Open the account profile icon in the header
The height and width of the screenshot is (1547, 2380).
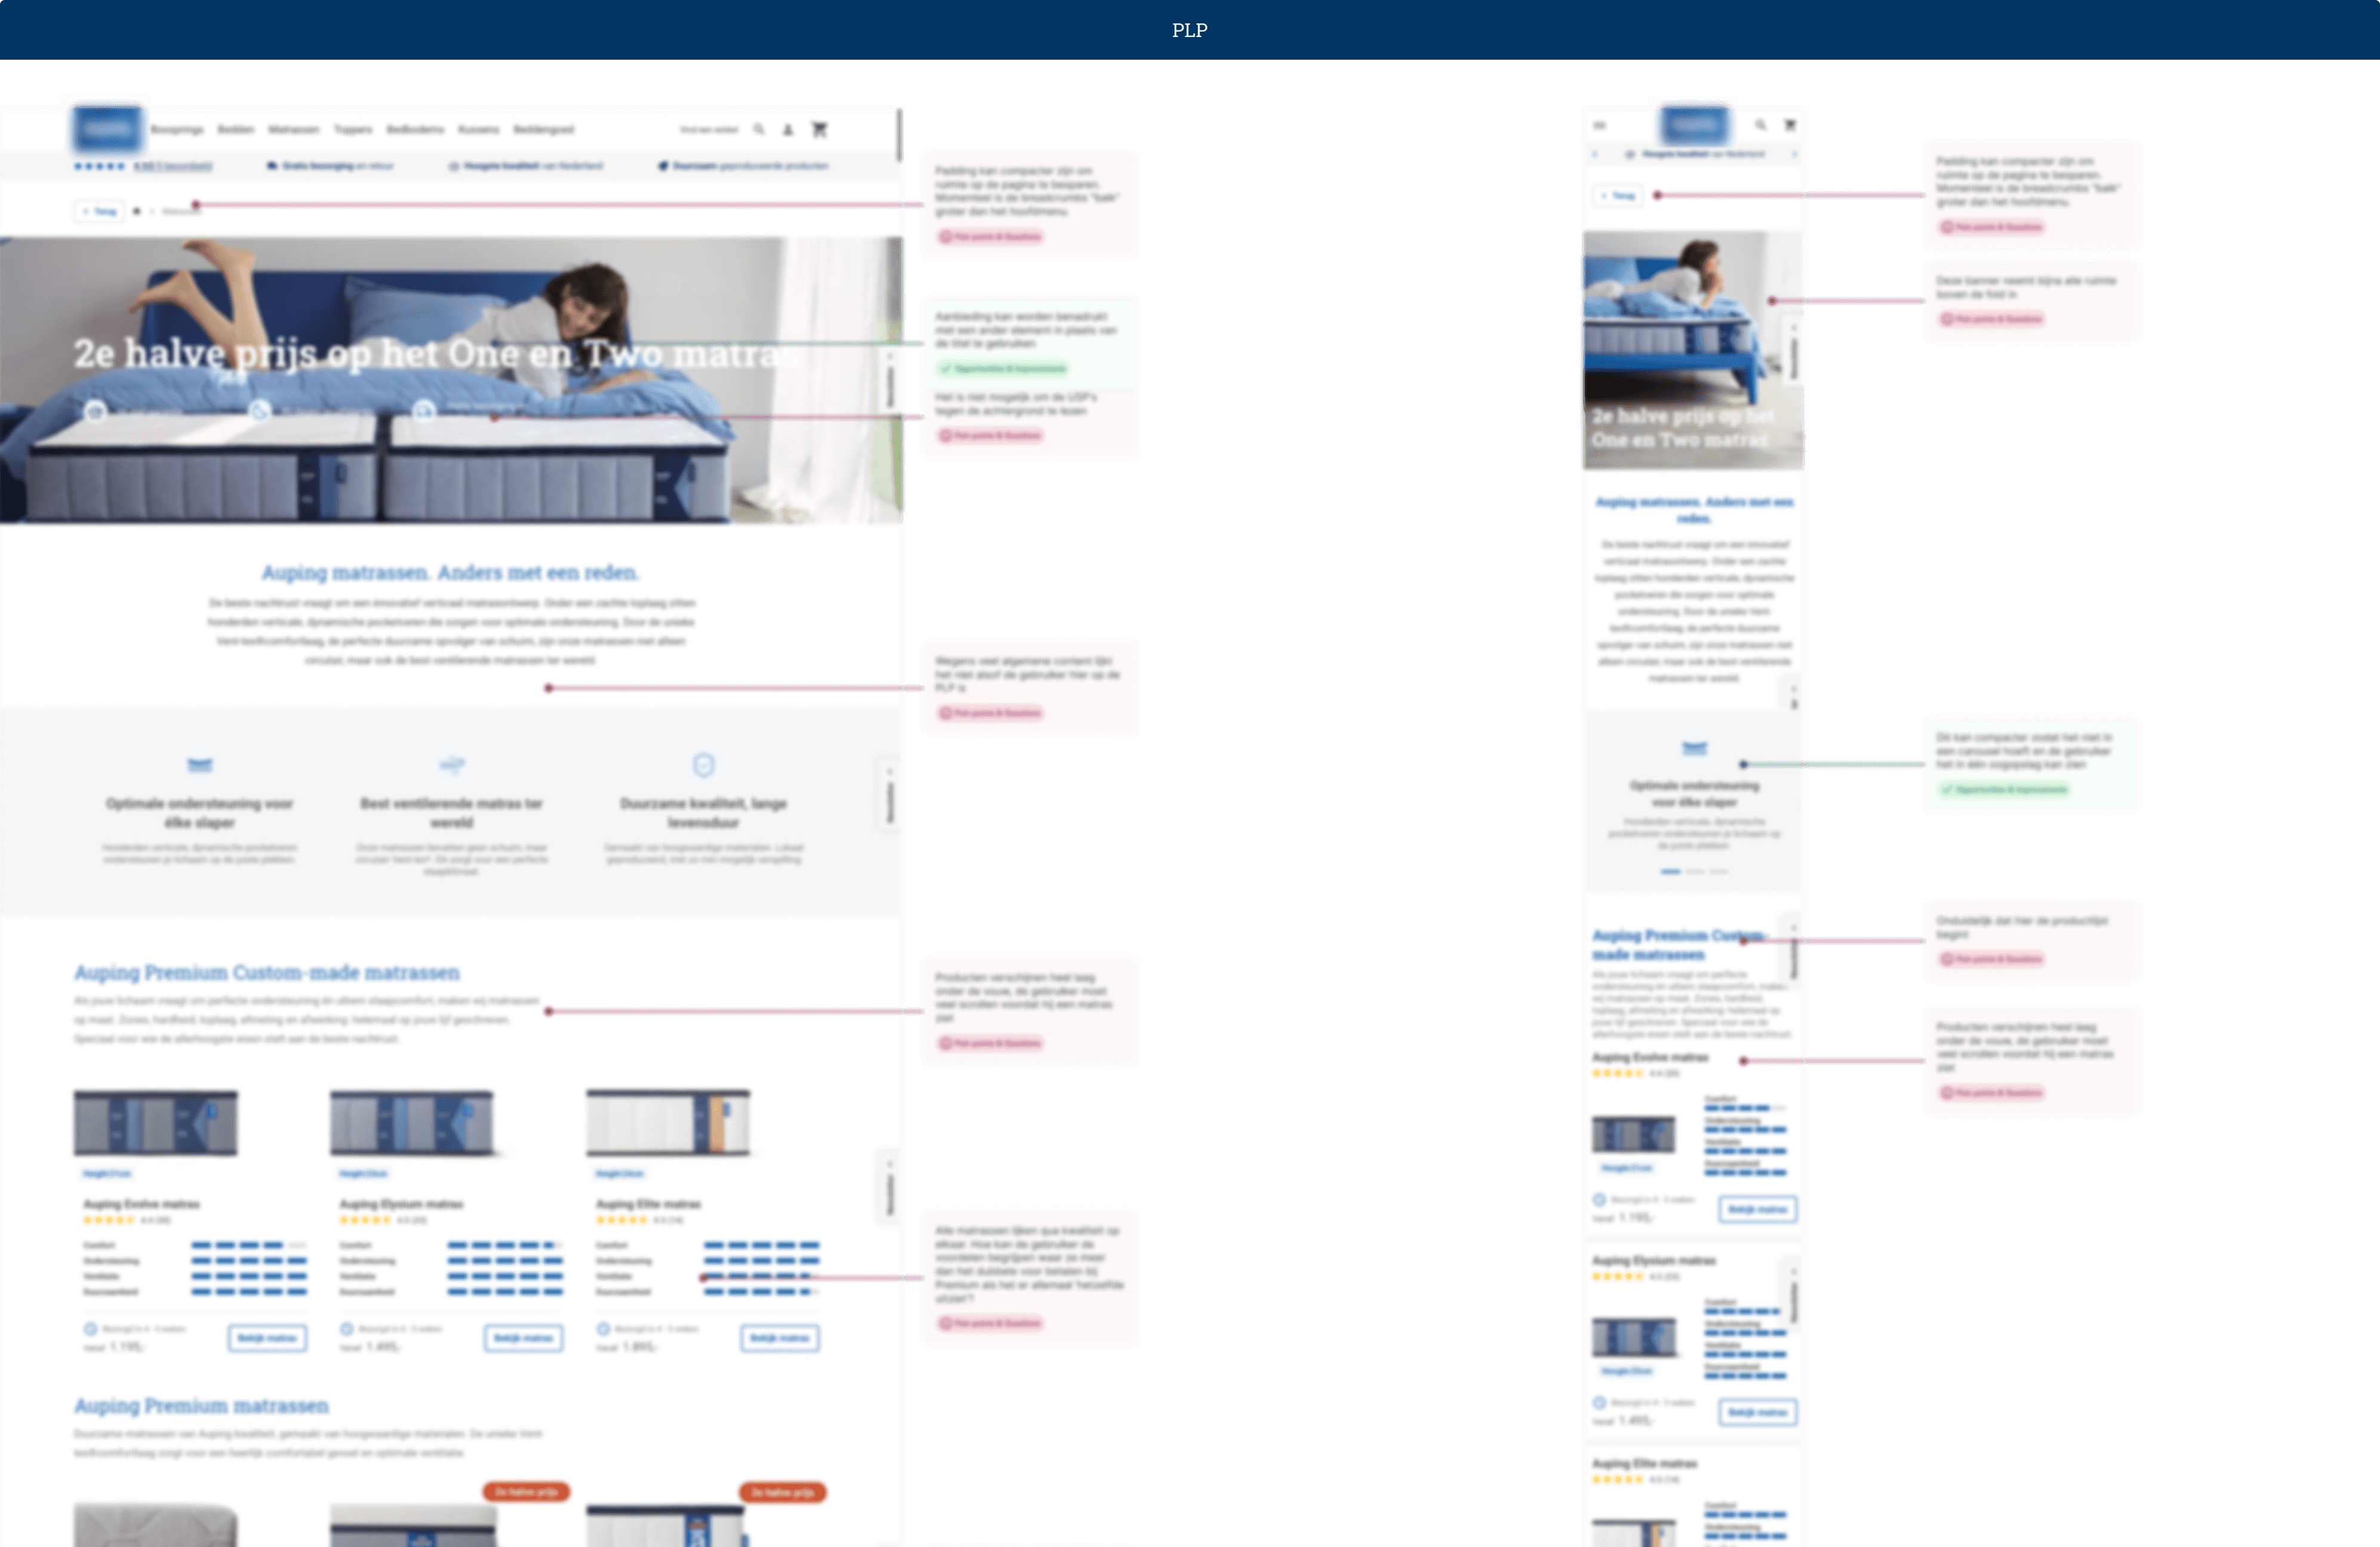pos(789,129)
